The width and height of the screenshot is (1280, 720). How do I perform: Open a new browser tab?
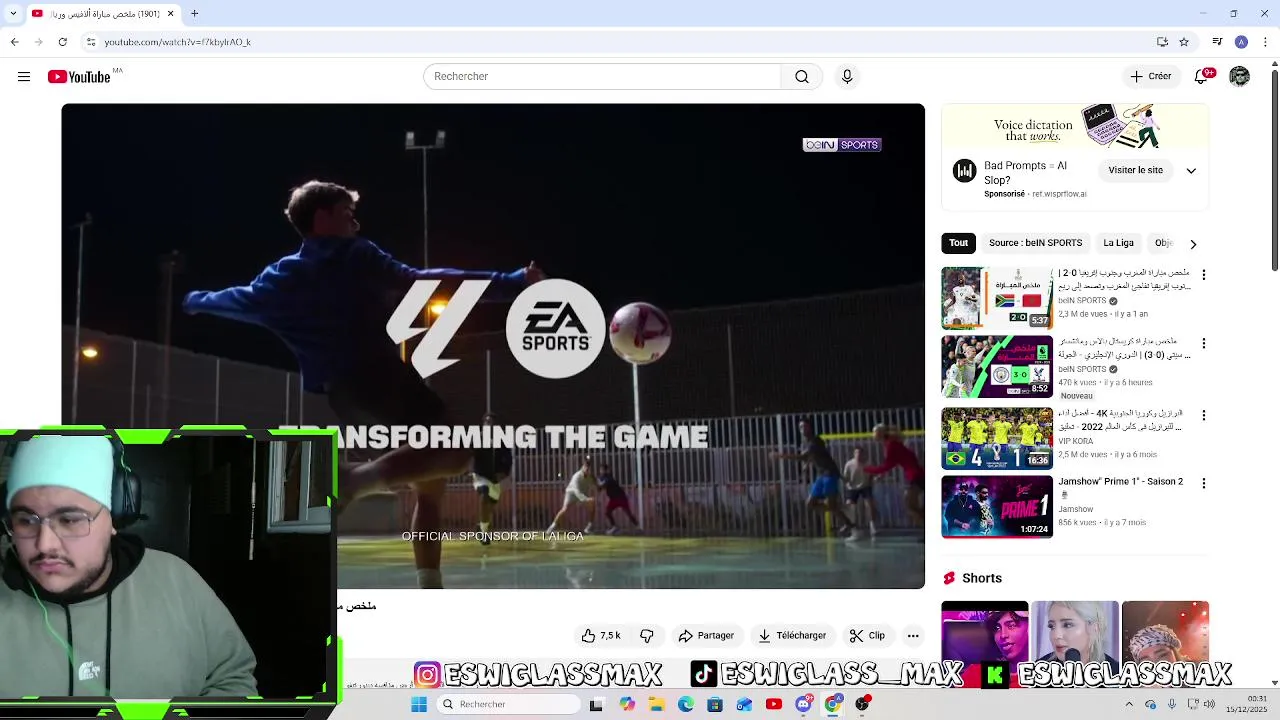(x=195, y=13)
